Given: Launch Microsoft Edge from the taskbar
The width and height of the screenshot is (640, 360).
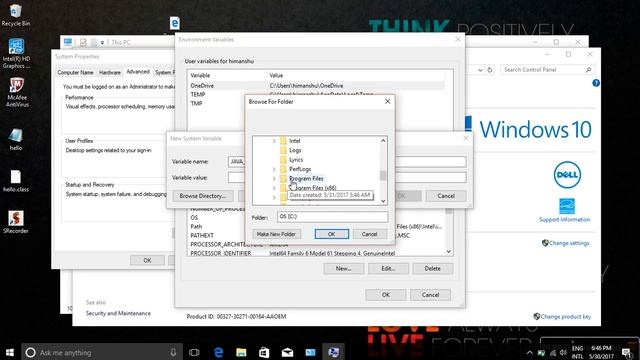Looking at the screenshot, I should 218,352.
